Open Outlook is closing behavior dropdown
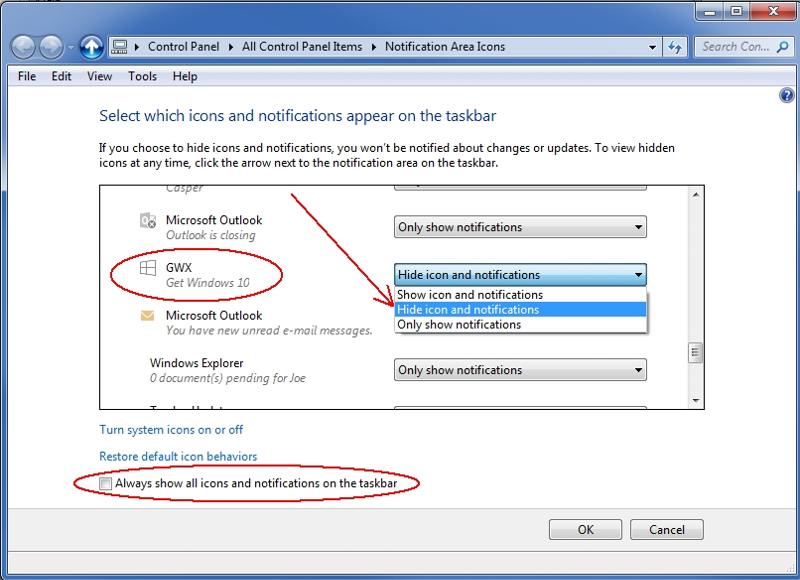 520,227
